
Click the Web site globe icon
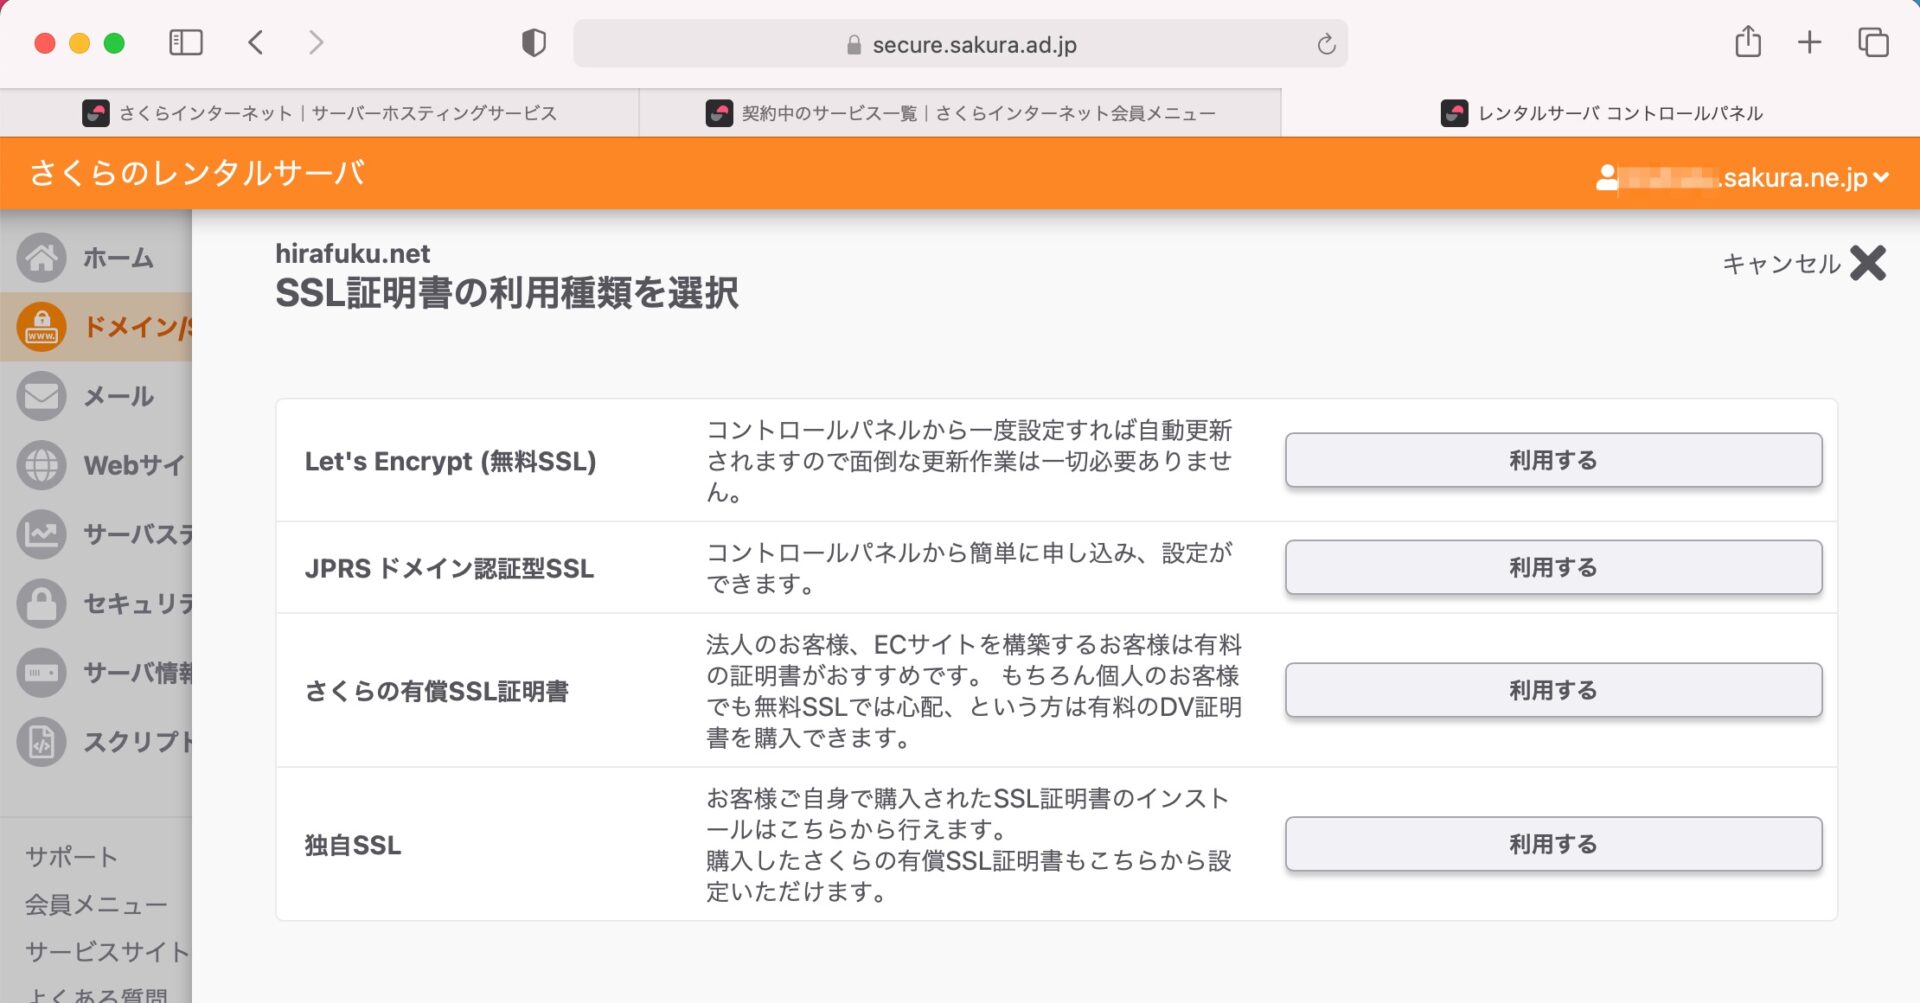[42, 465]
